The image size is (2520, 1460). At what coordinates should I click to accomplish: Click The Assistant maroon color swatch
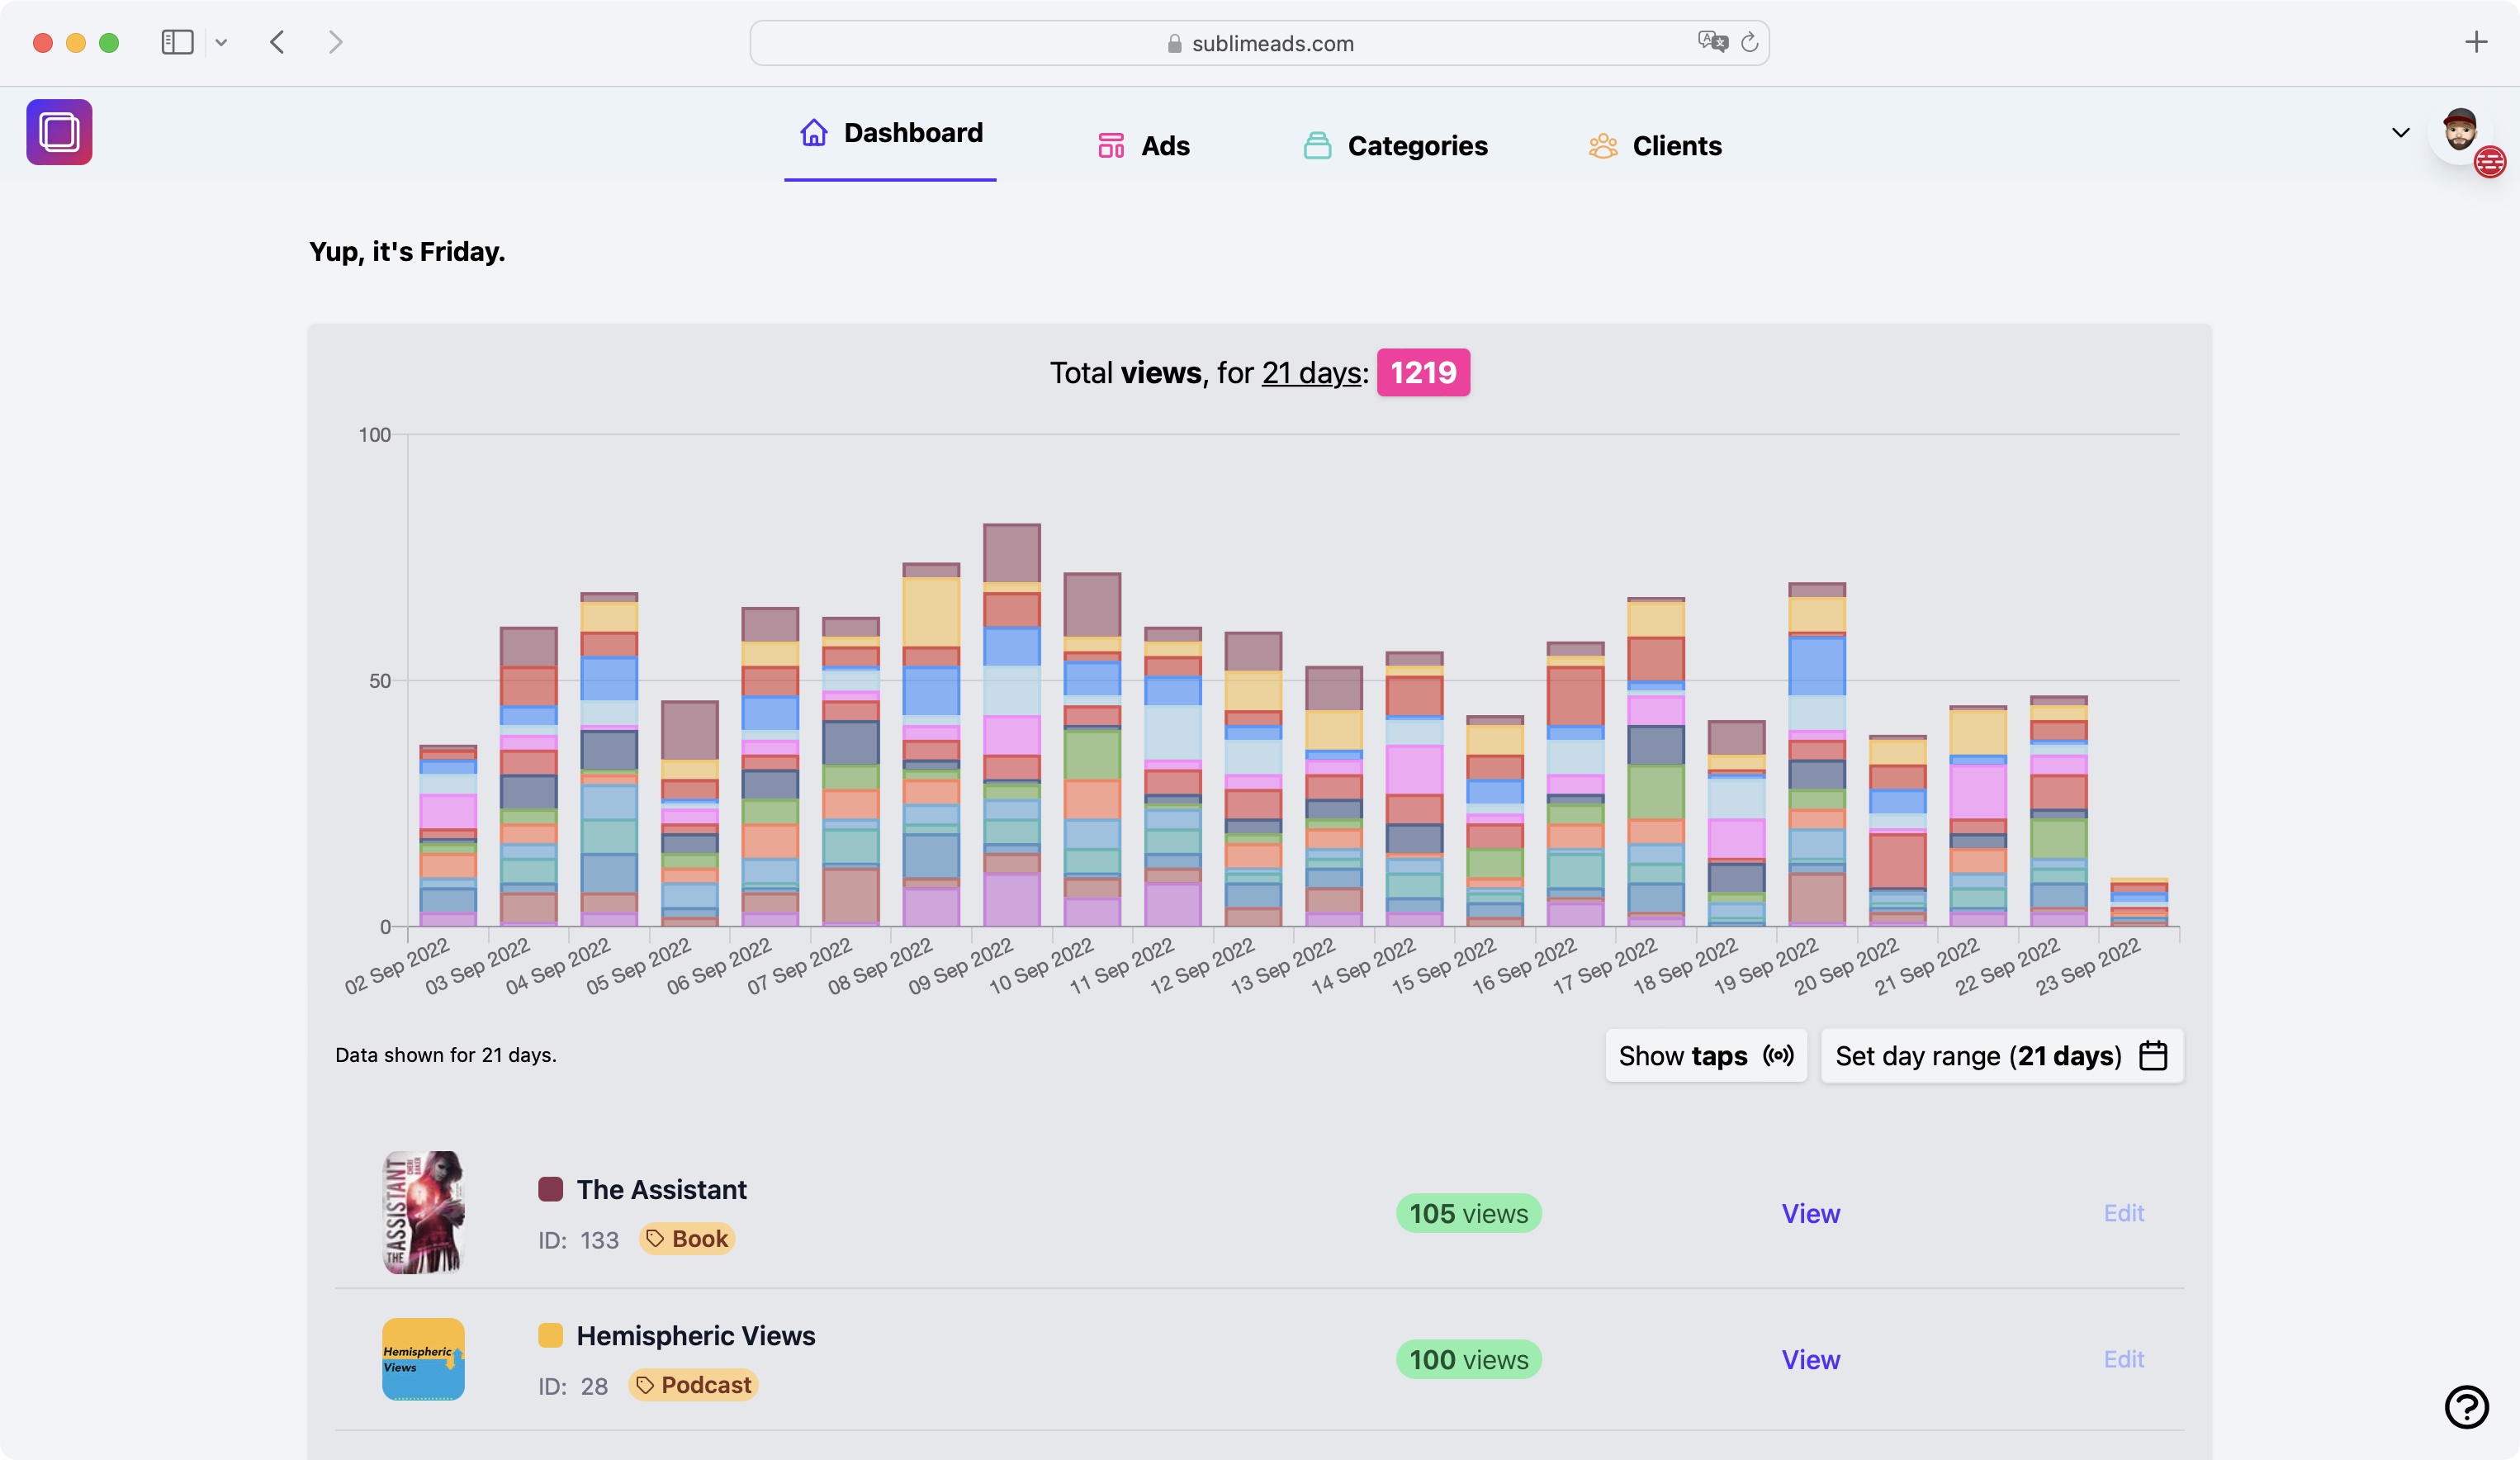550,1189
